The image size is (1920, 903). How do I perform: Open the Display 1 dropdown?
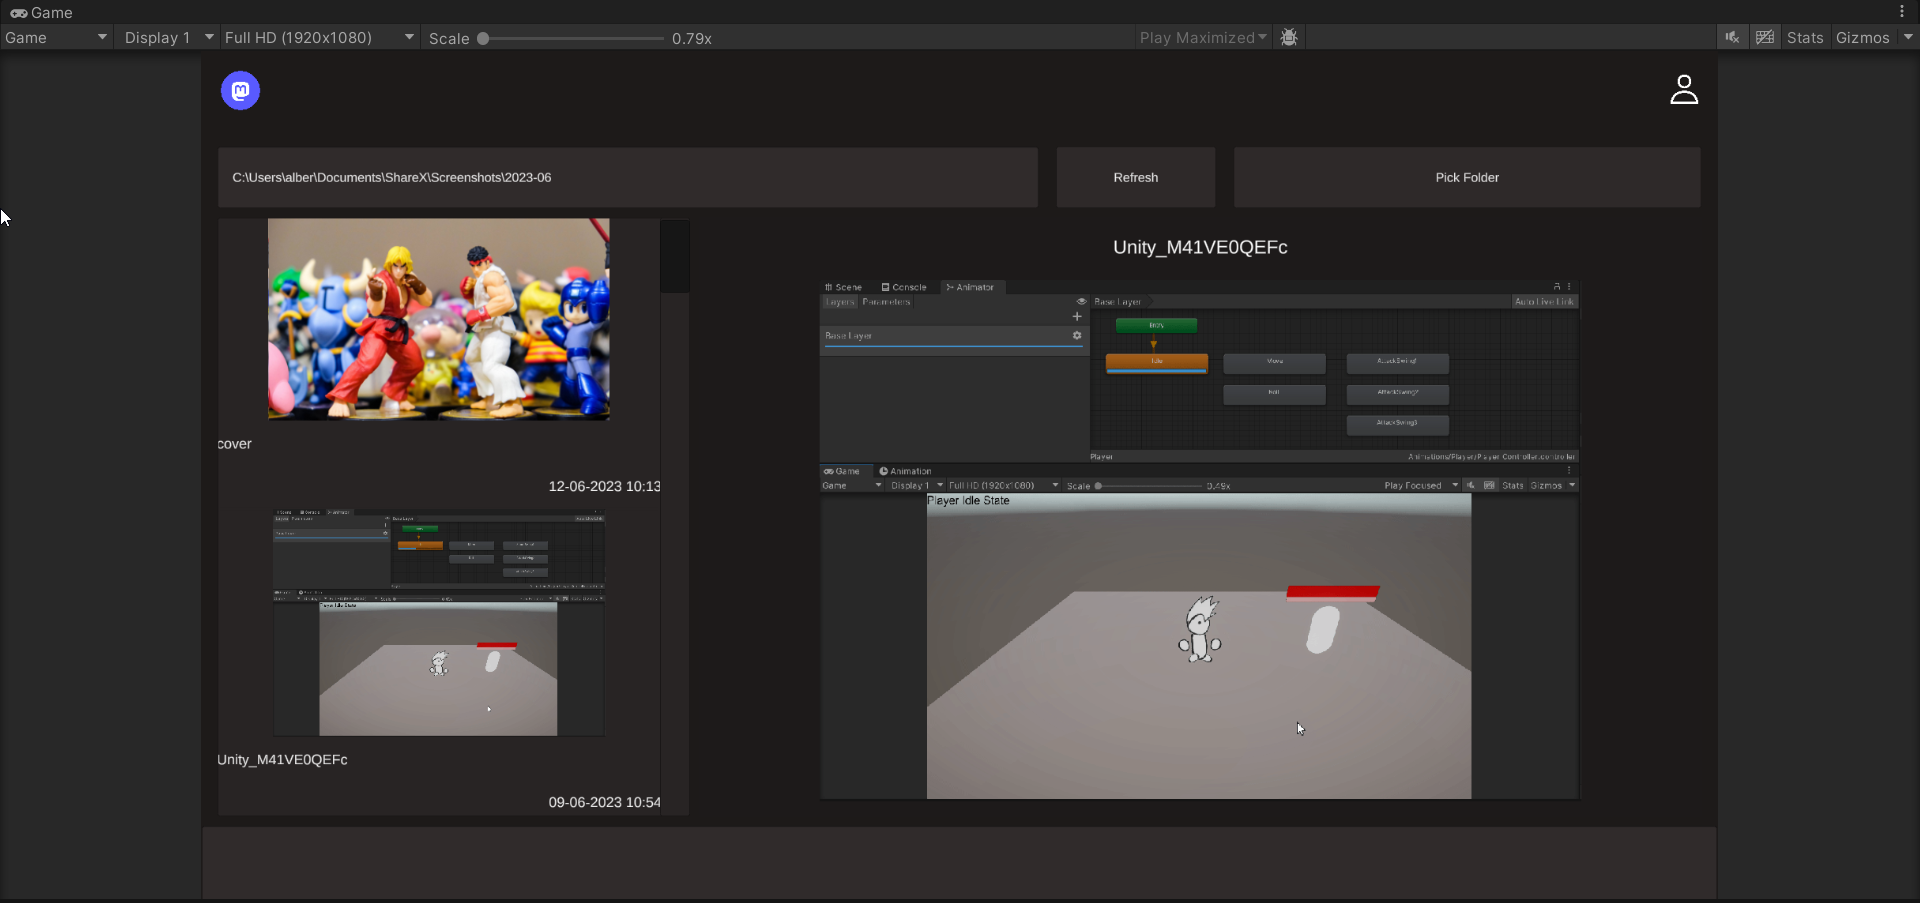tap(167, 37)
